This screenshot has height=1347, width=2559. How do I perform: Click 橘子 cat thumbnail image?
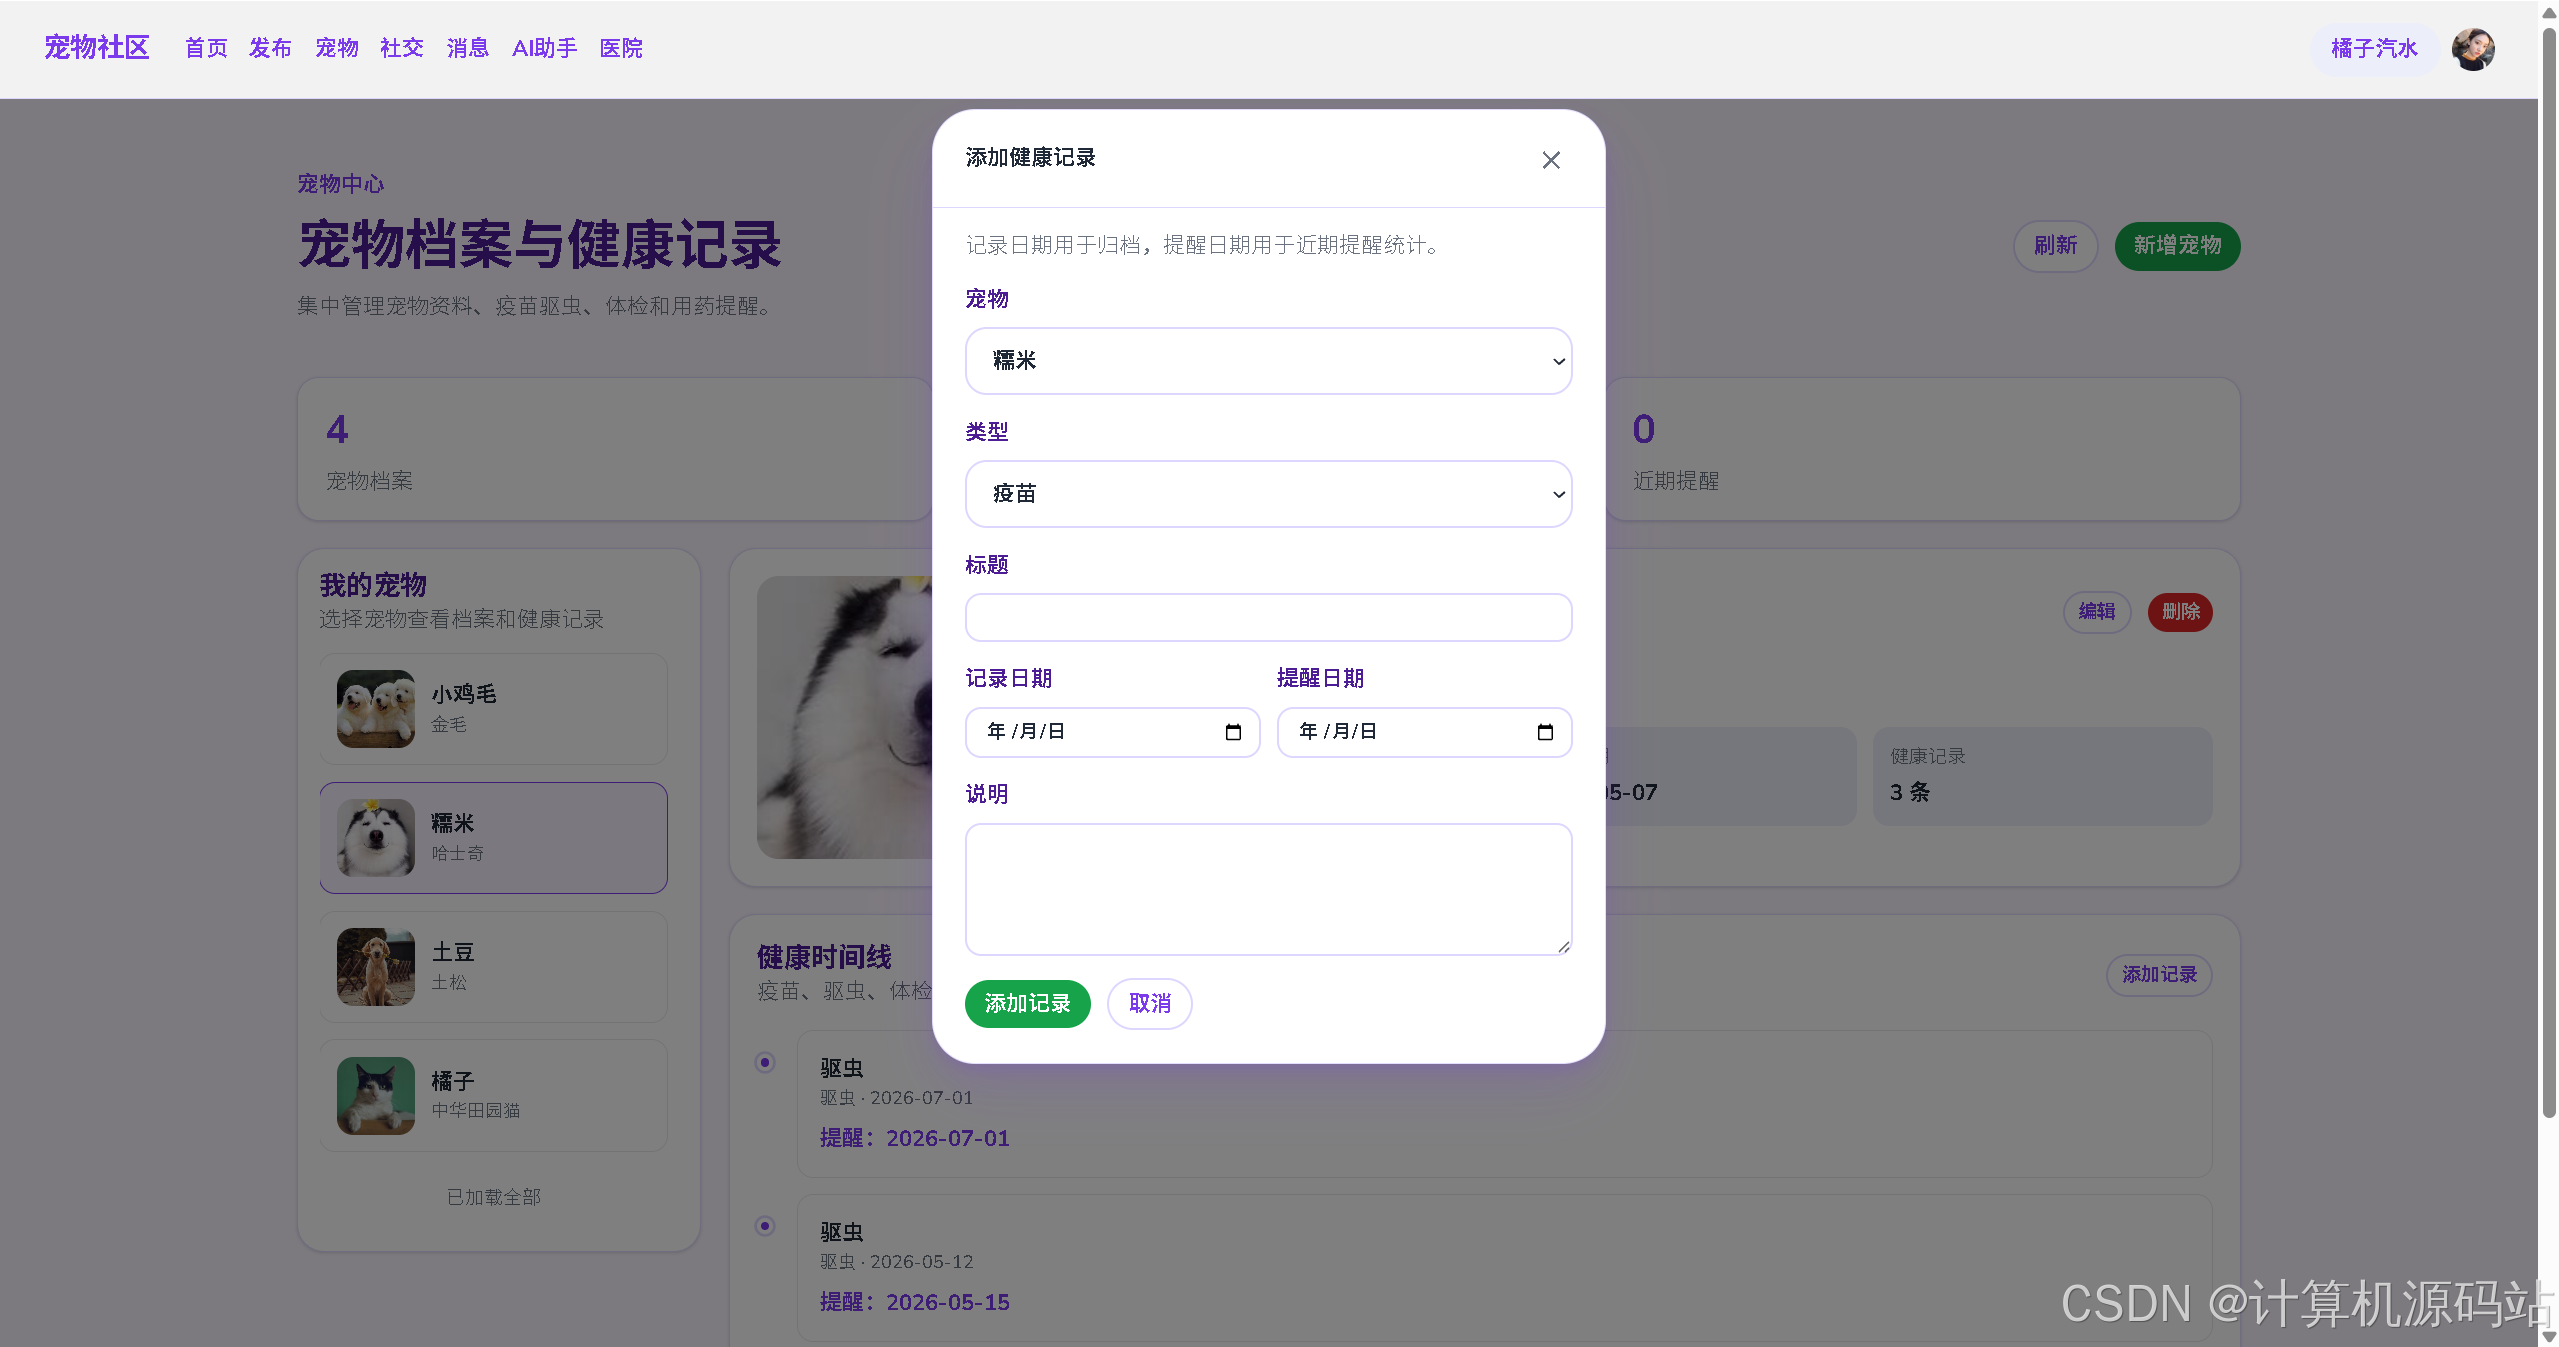(376, 1096)
